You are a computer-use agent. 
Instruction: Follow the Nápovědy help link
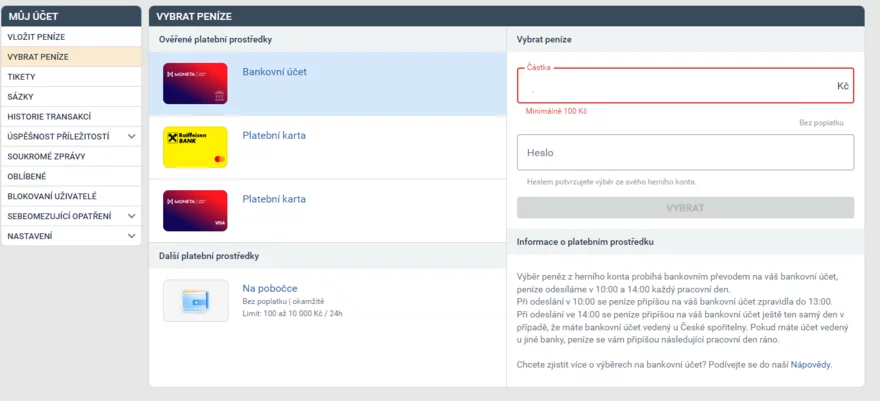[810, 365]
